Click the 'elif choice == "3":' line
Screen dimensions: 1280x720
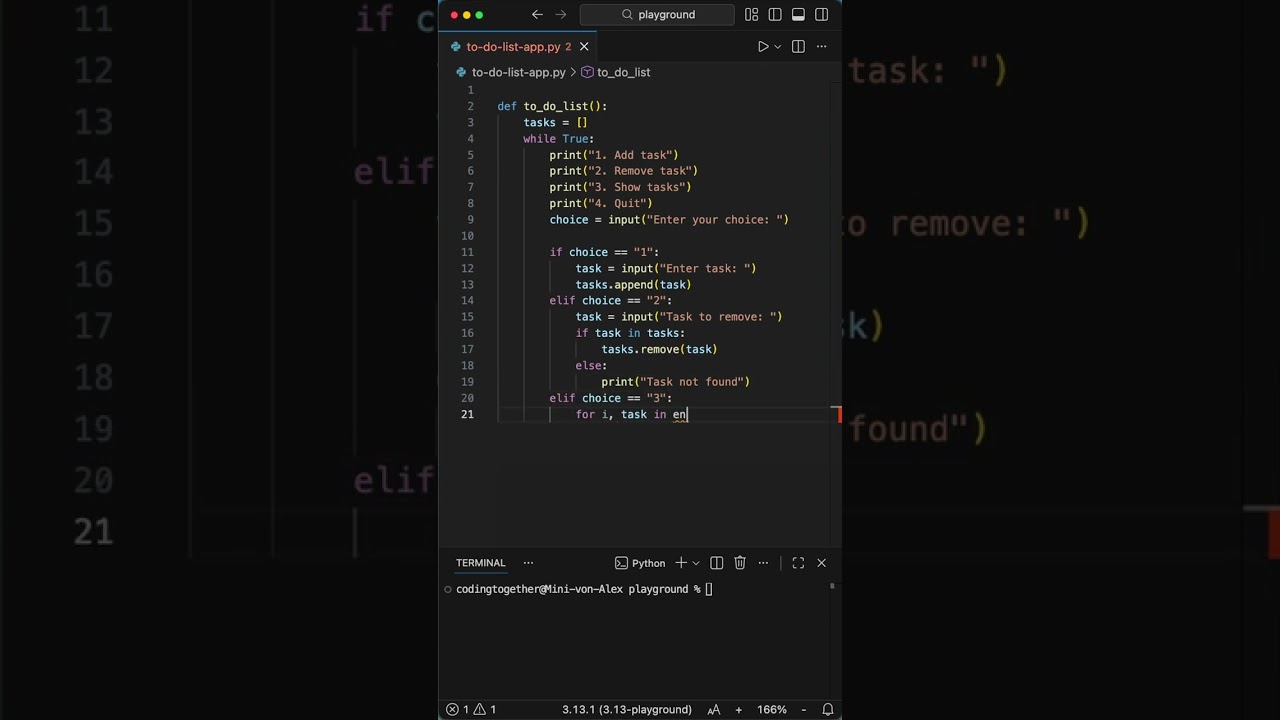[x=611, y=398]
